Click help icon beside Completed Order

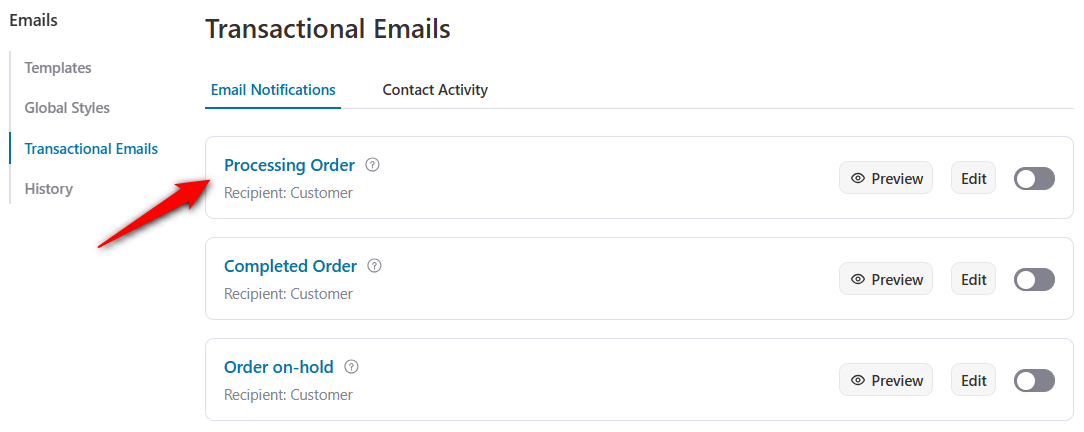pyautogui.click(x=374, y=266)
